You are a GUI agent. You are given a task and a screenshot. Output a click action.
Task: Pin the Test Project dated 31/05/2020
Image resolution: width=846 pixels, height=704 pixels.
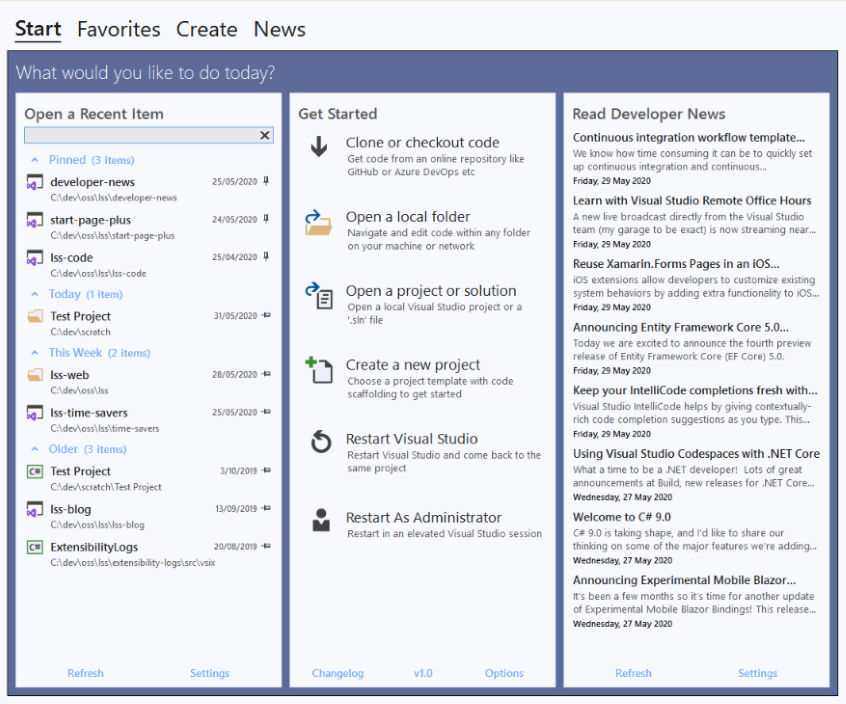266,315
